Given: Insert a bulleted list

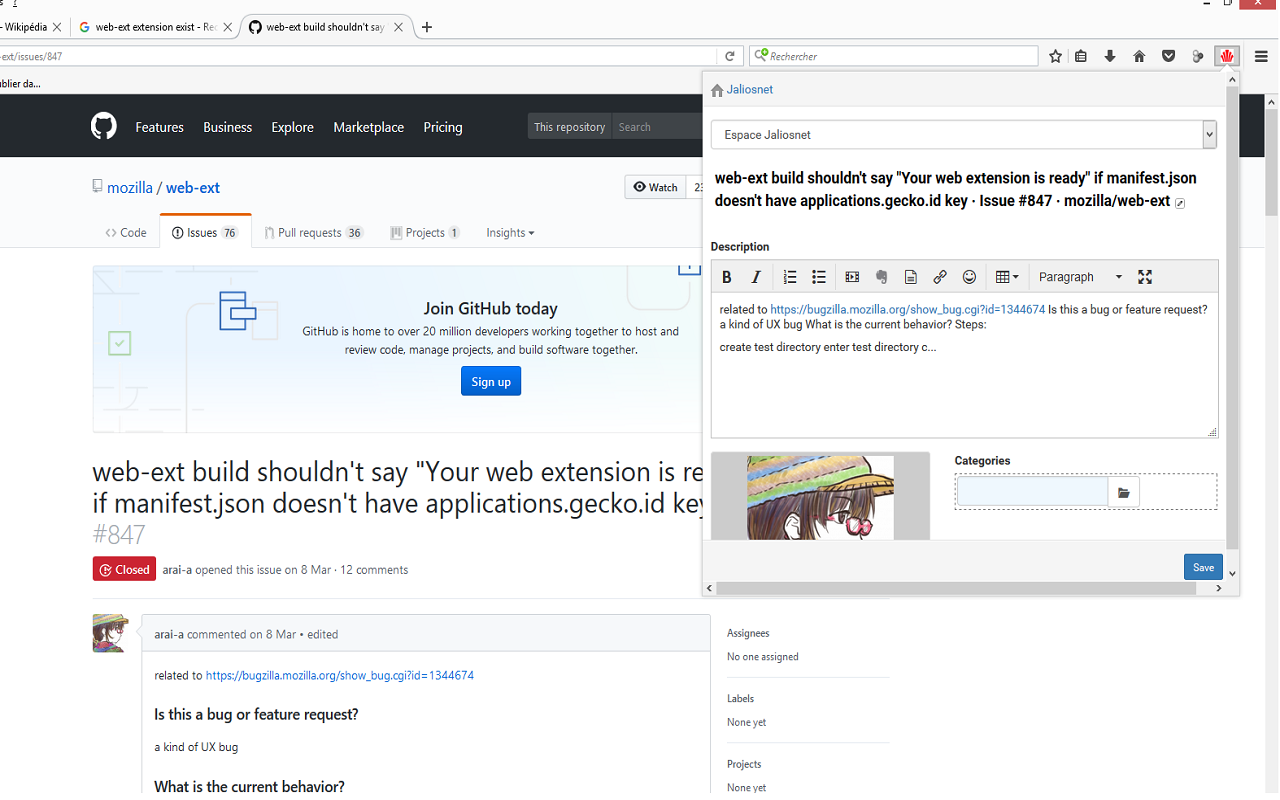Looking at the screenshot, I should pos(819,277).
